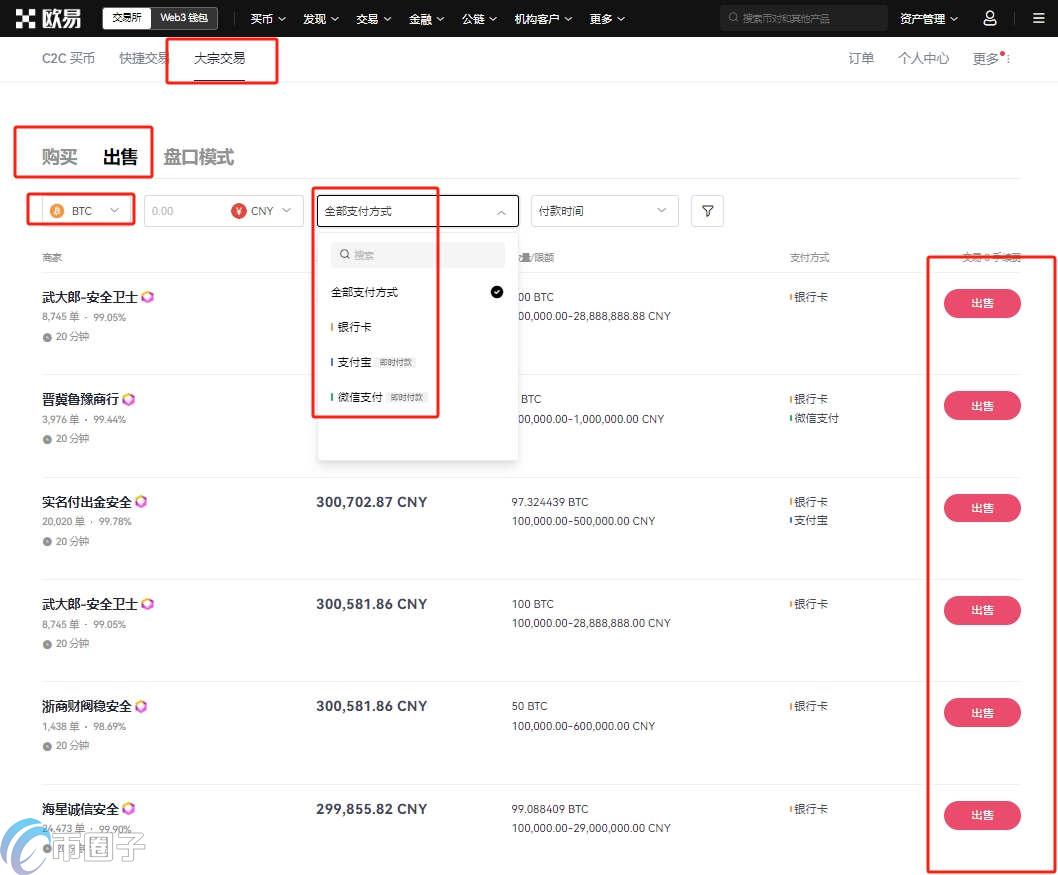Open the CNY currency dropdown
The width and height of the screenshot is (1058, 875).
point(266,211)
